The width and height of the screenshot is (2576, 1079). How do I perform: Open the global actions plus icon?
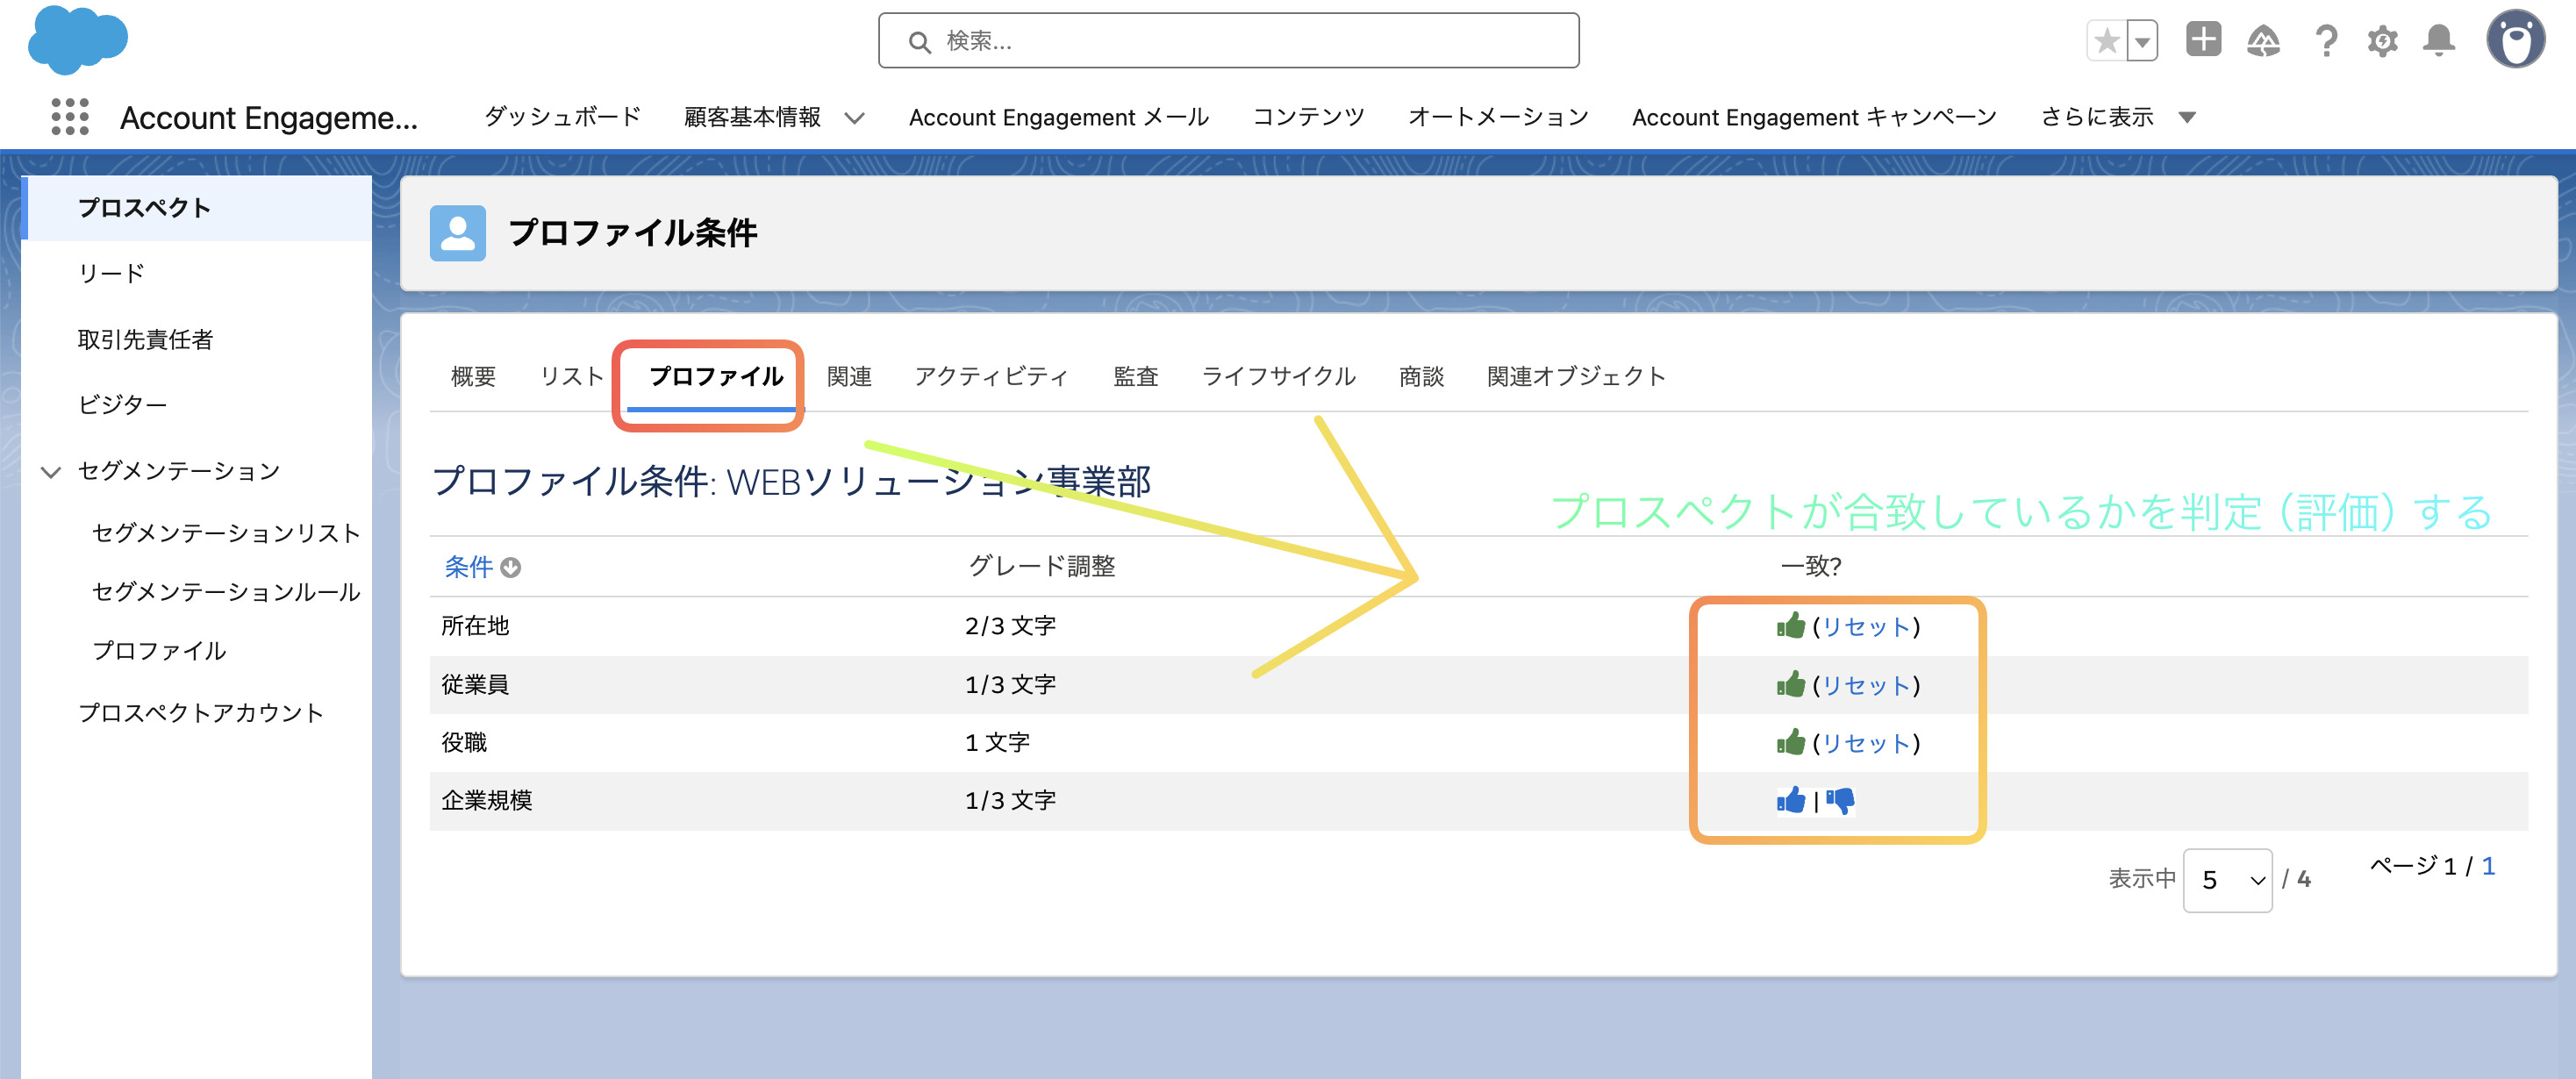[x=2203, y=40]
